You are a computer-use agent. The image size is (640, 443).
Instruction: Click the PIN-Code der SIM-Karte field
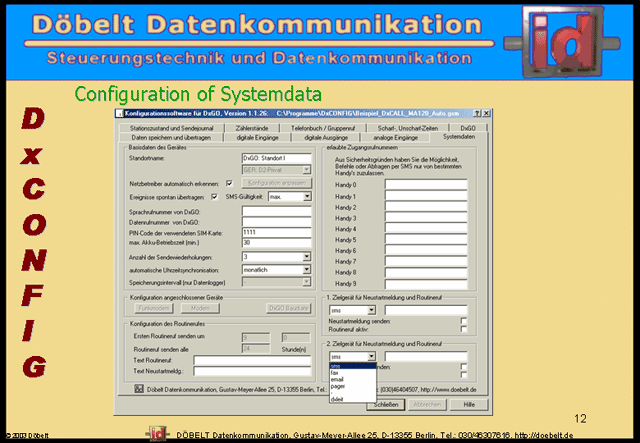276,233
